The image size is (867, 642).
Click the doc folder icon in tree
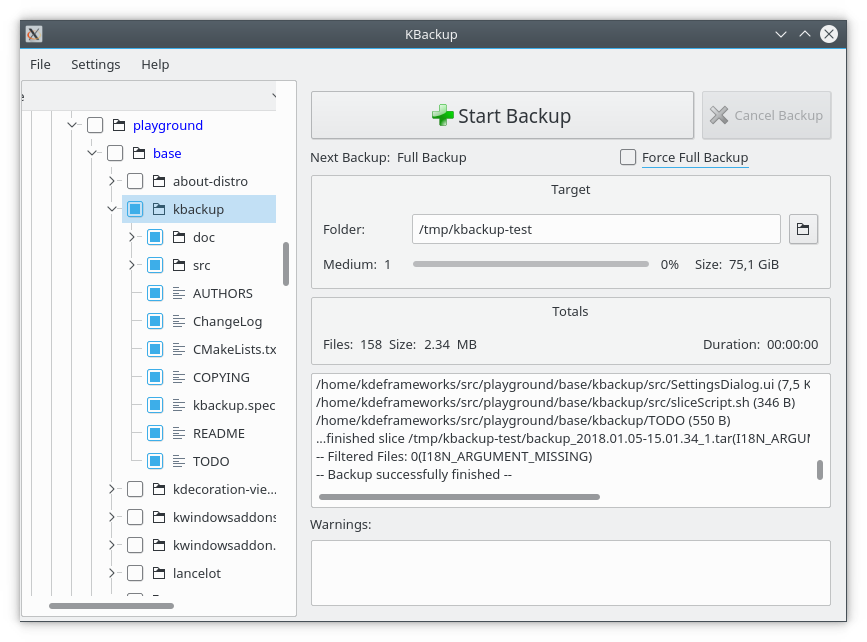tap(179, 238)
